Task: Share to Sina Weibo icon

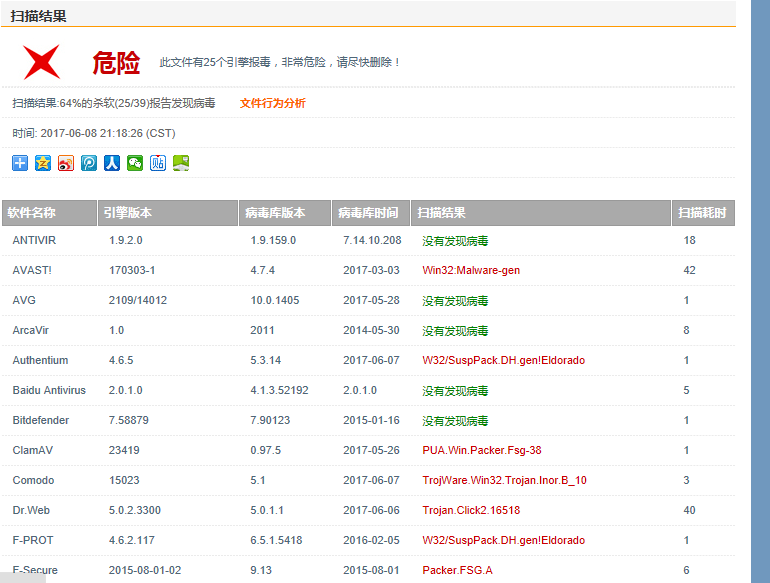Action: 66,163
